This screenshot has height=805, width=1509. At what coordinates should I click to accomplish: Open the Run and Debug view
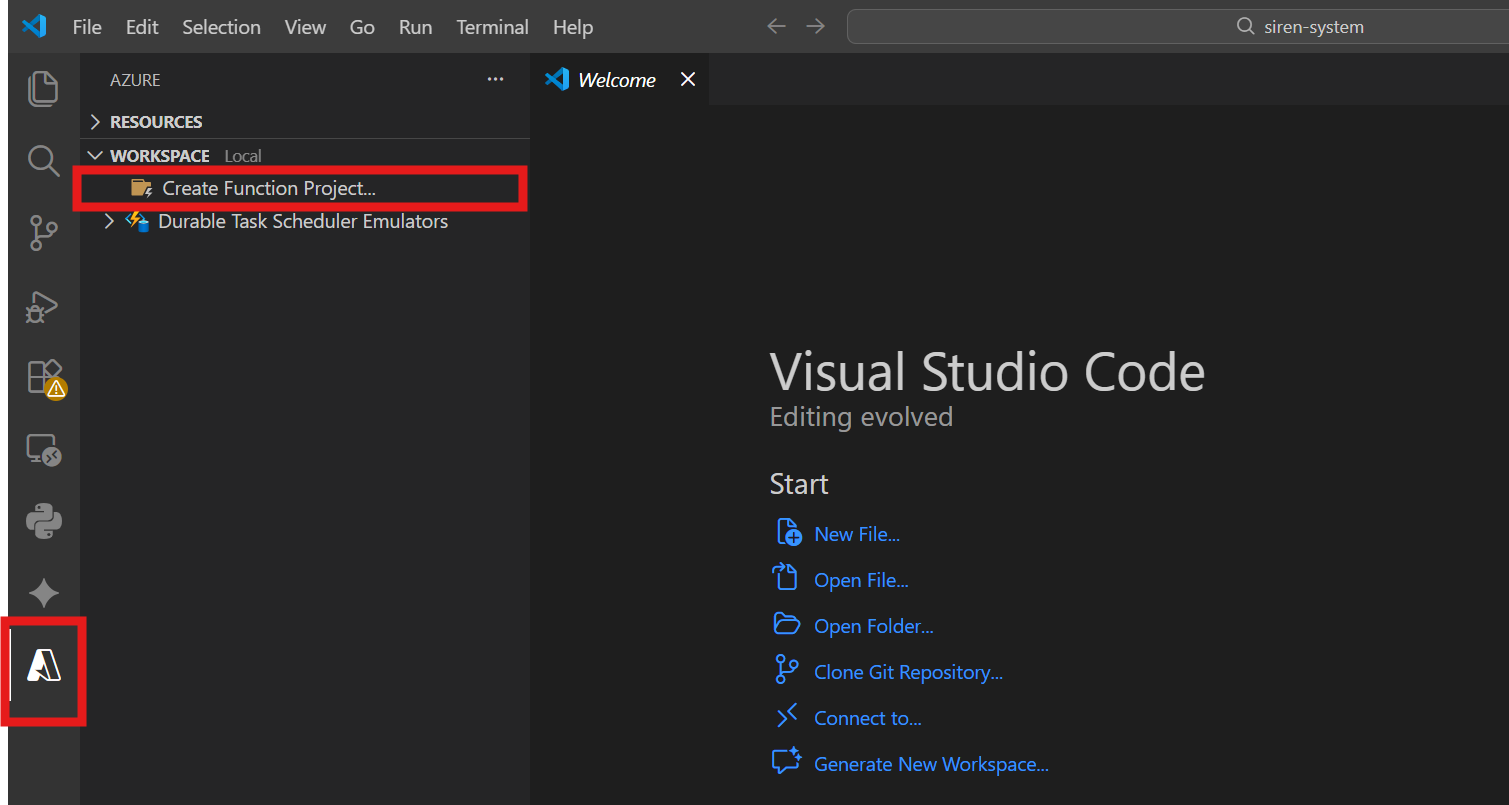point(43,306)
